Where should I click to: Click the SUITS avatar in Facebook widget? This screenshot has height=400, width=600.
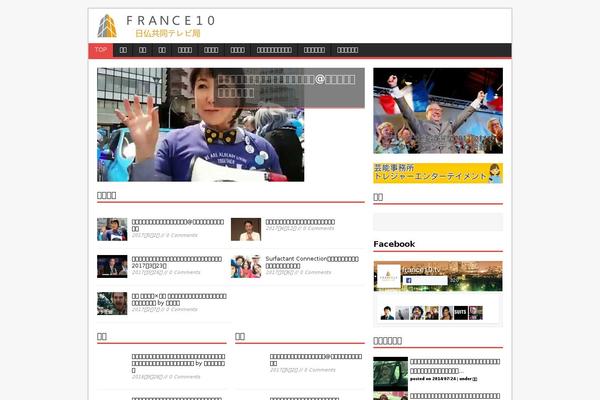click(x=461, y=313)
